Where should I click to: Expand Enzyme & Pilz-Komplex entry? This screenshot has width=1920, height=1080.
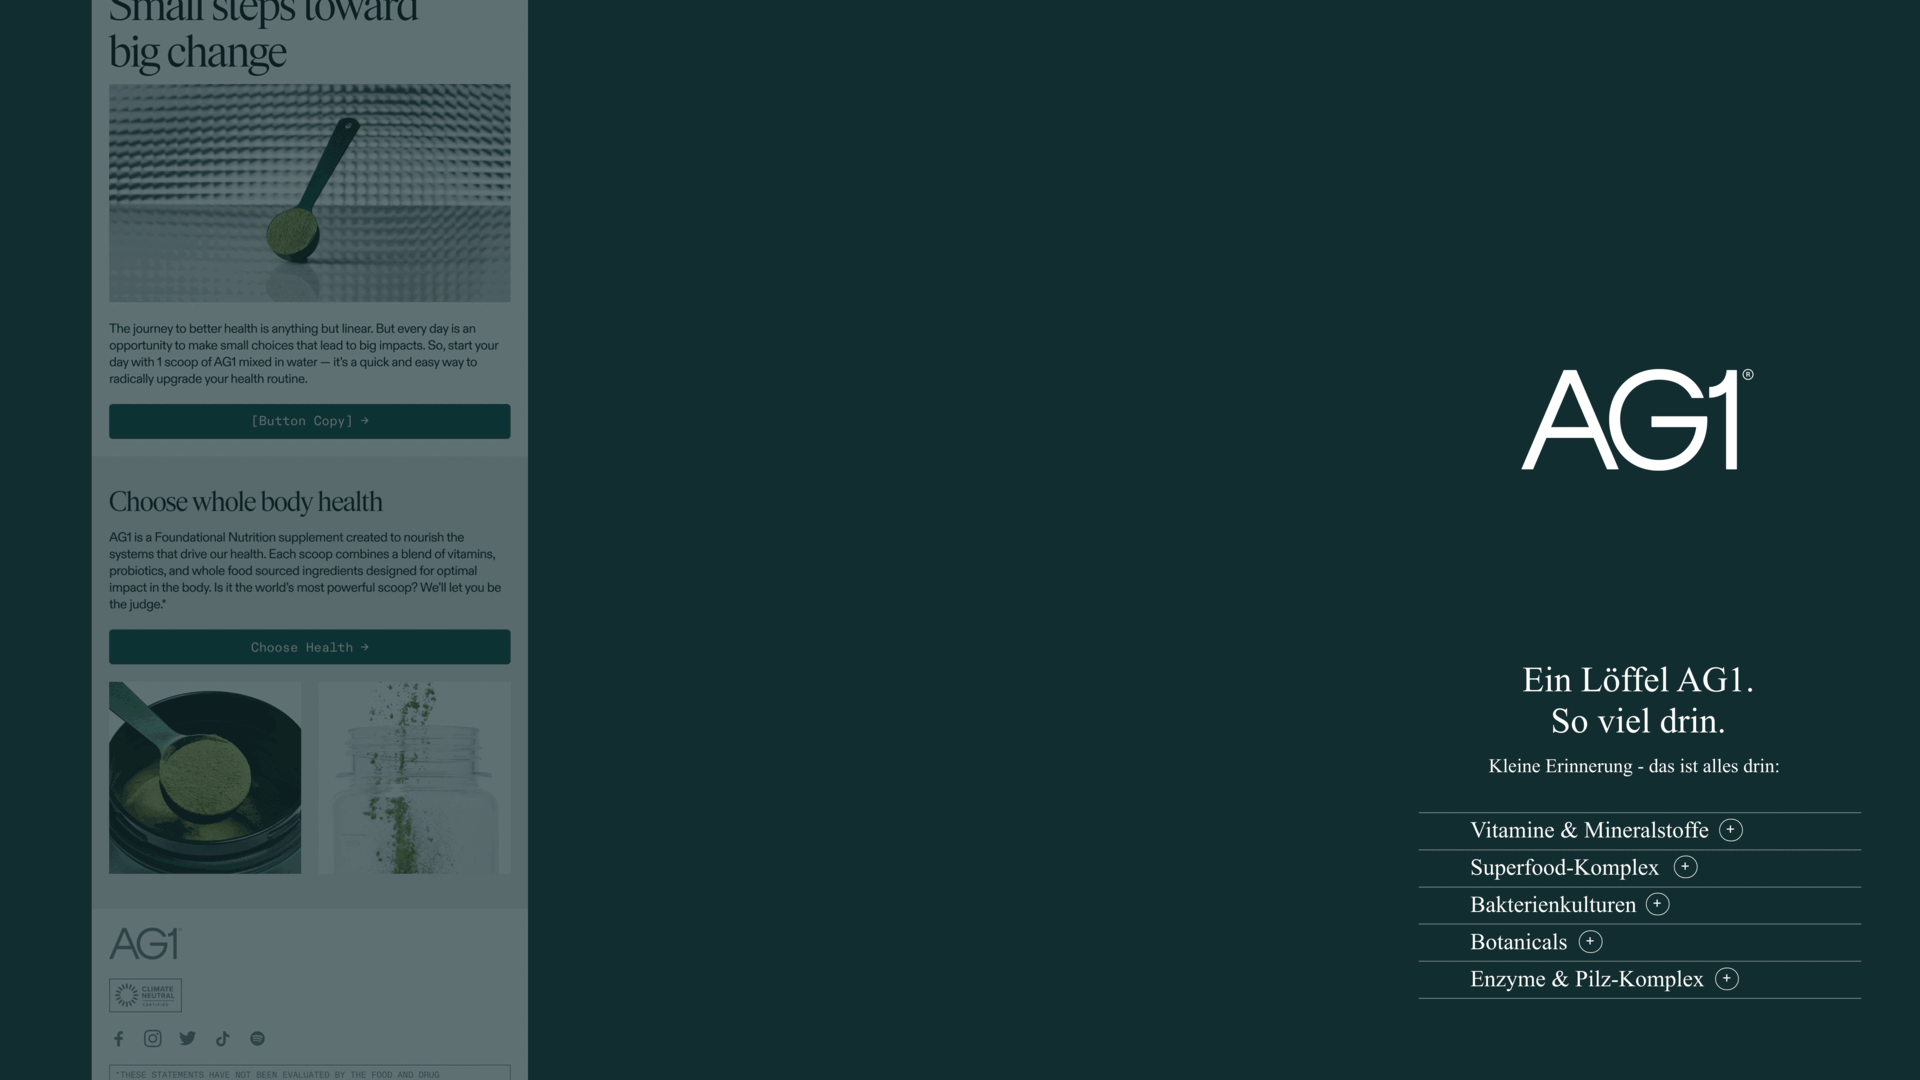coord(1726,979)
